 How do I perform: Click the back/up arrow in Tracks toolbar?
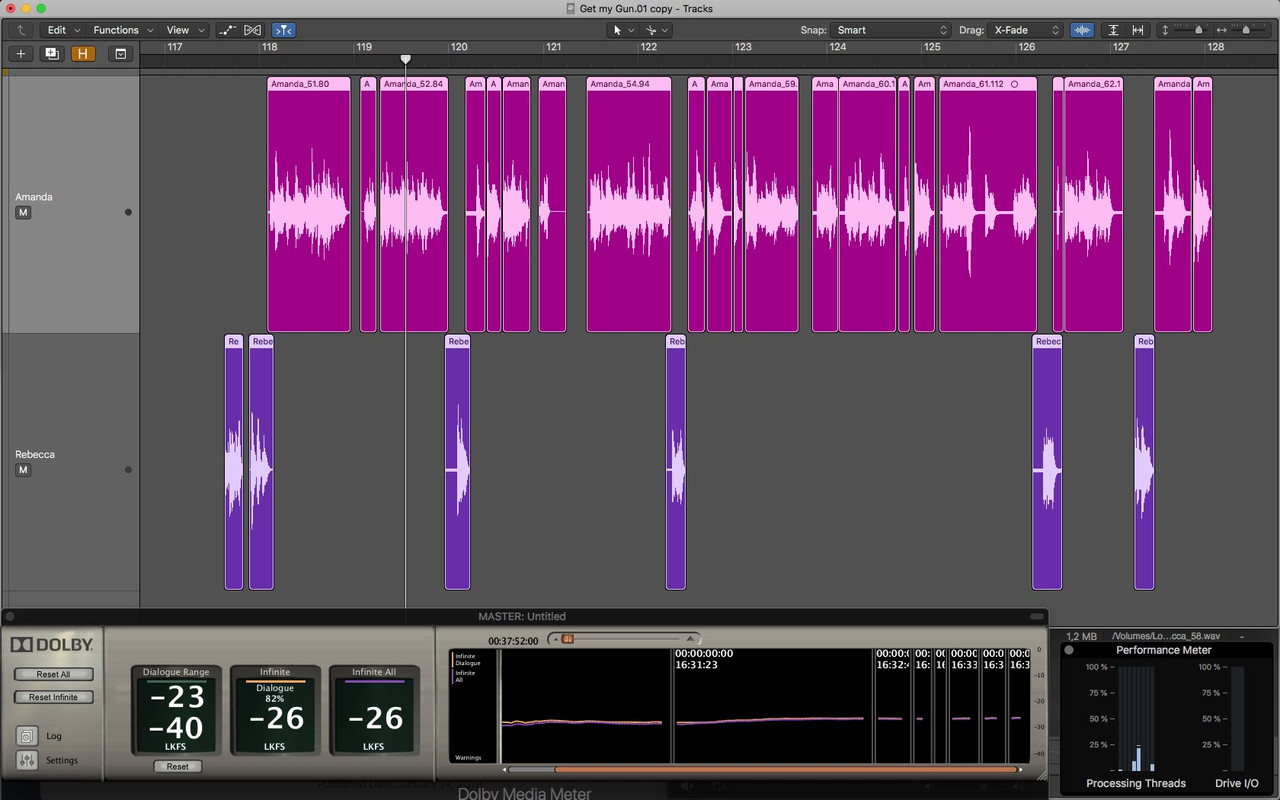click(x=20, y=30)
